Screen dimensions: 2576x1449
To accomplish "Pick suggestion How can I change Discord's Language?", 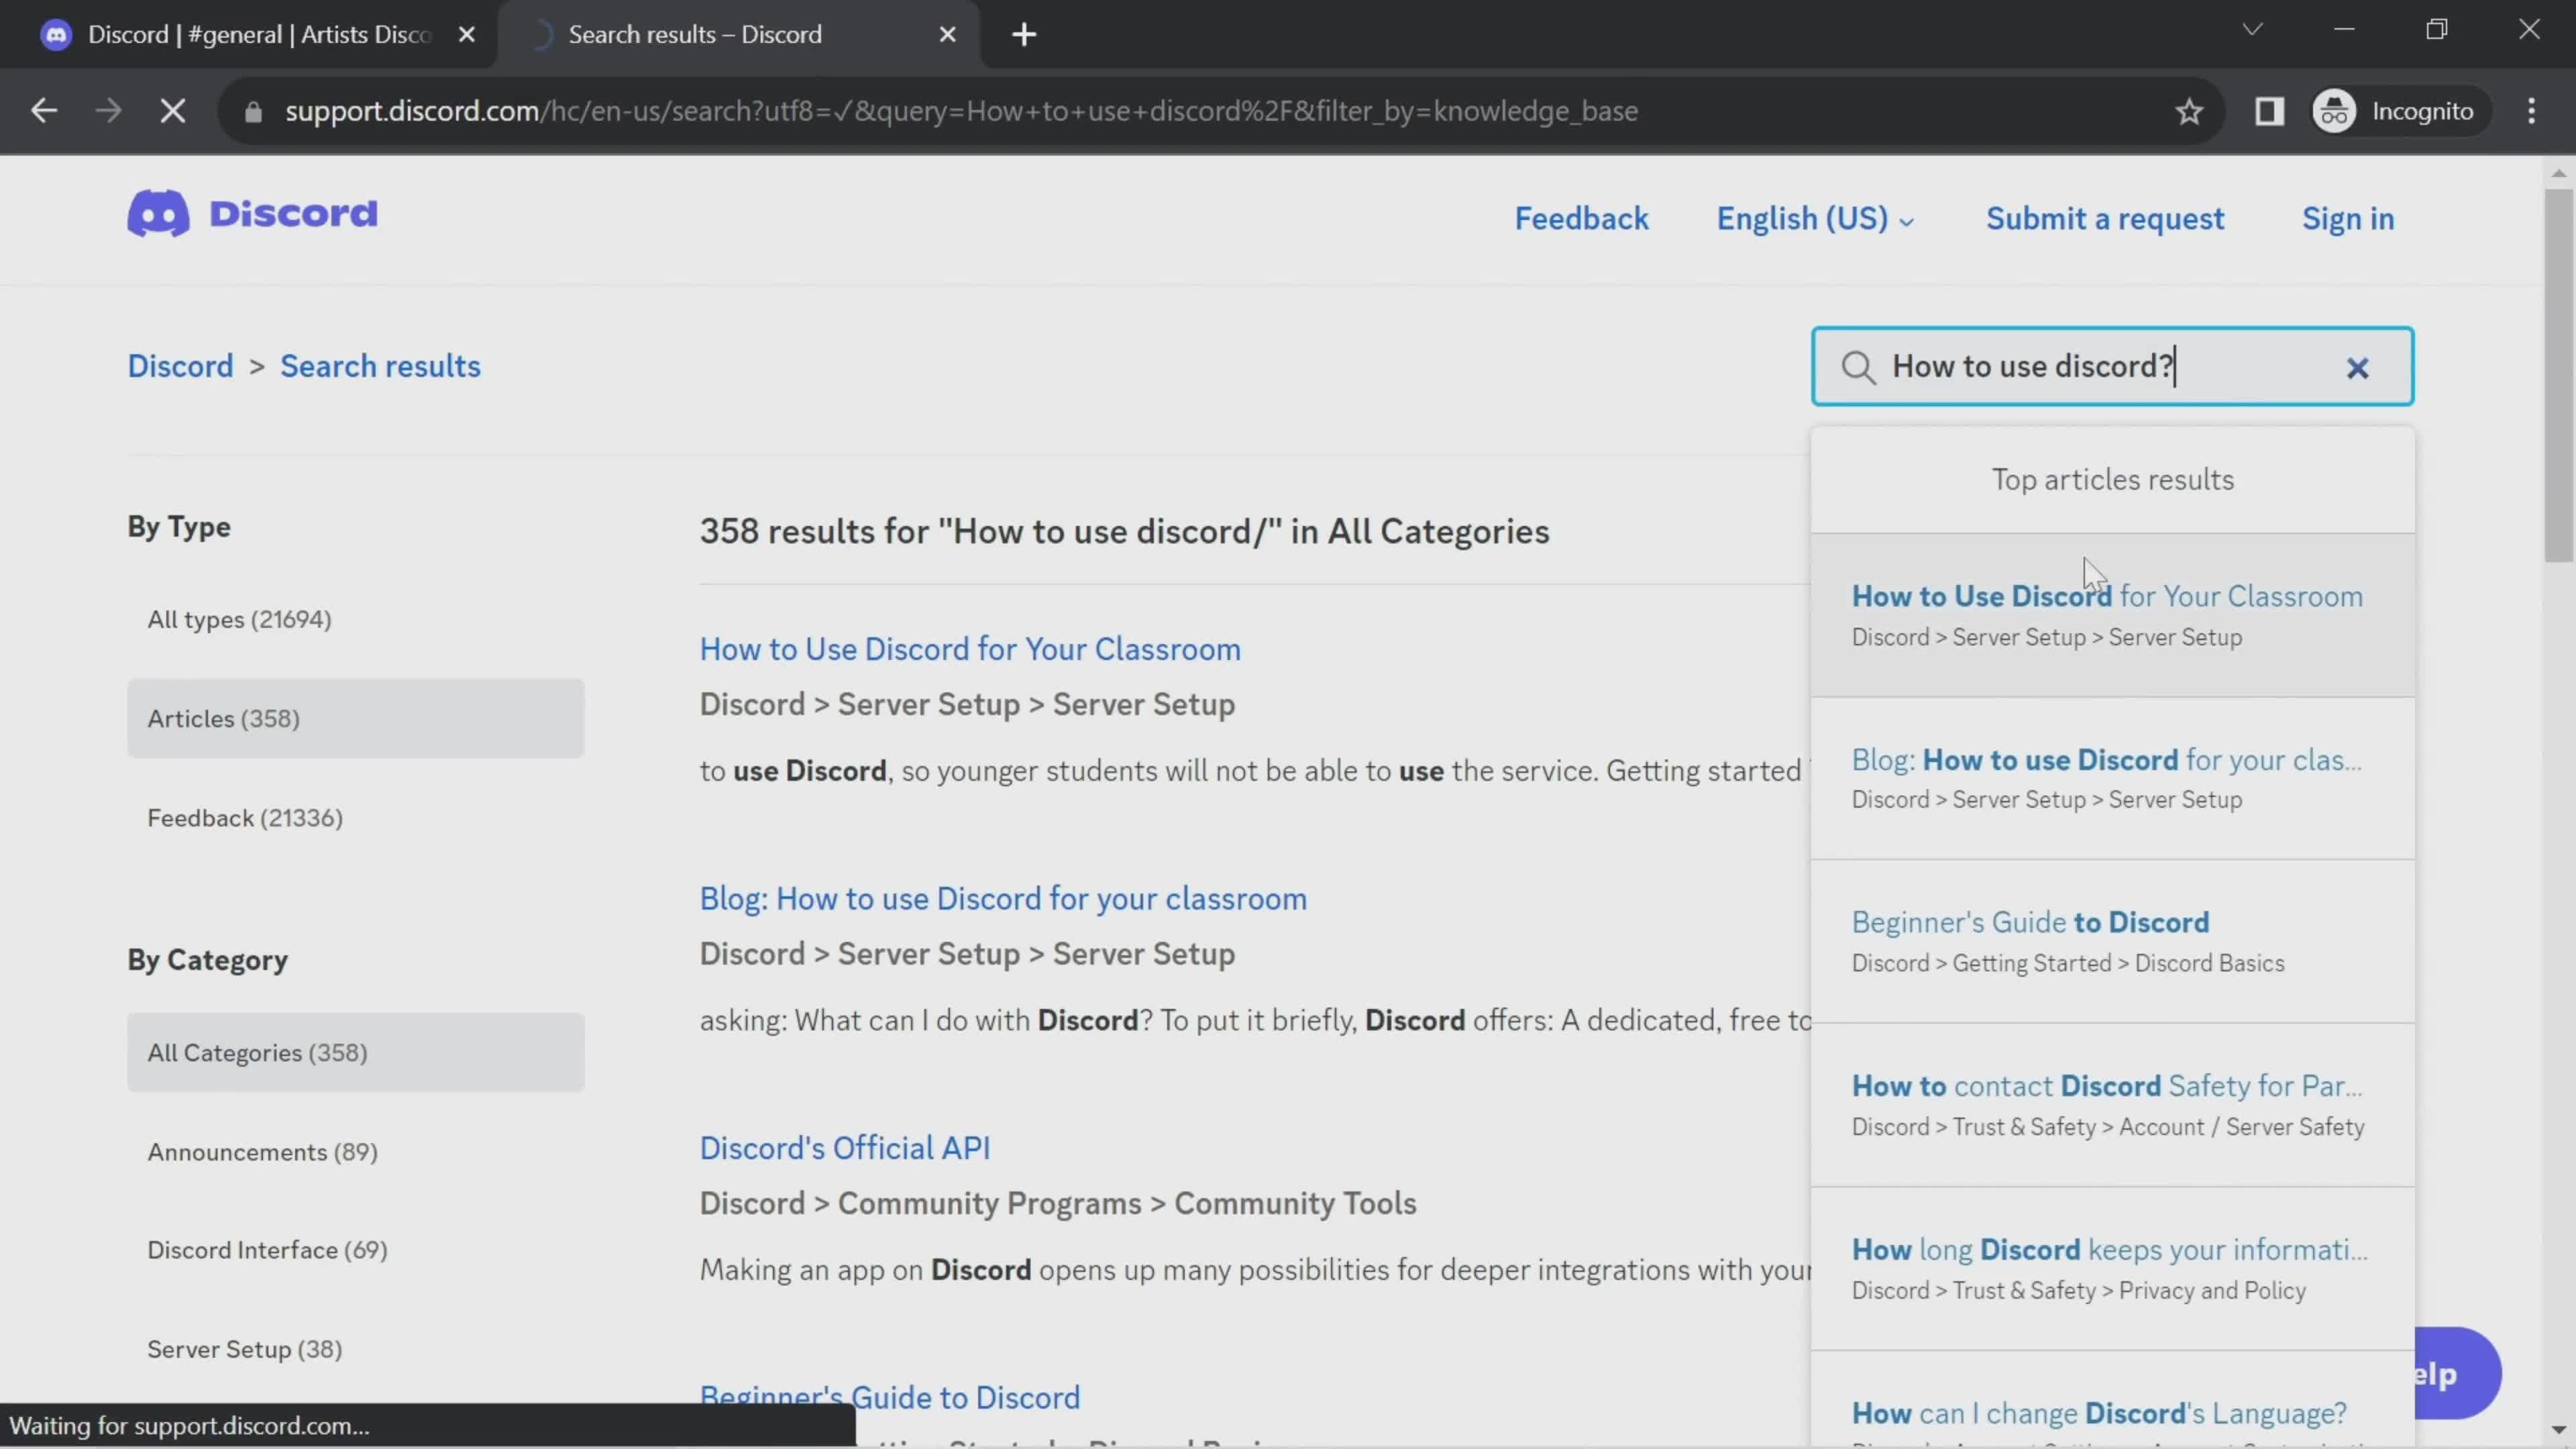I will tap(2112, 1400).
